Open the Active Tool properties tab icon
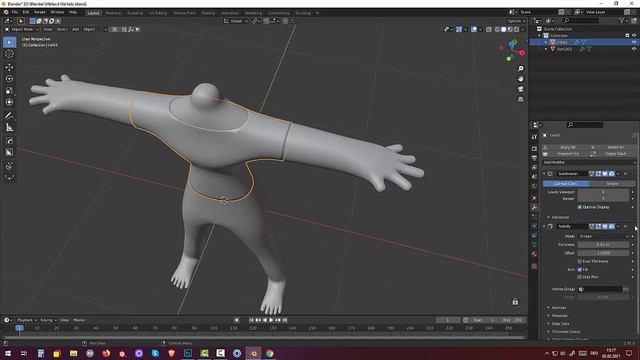This screenshot has width=640, height=360. point(534,137)
